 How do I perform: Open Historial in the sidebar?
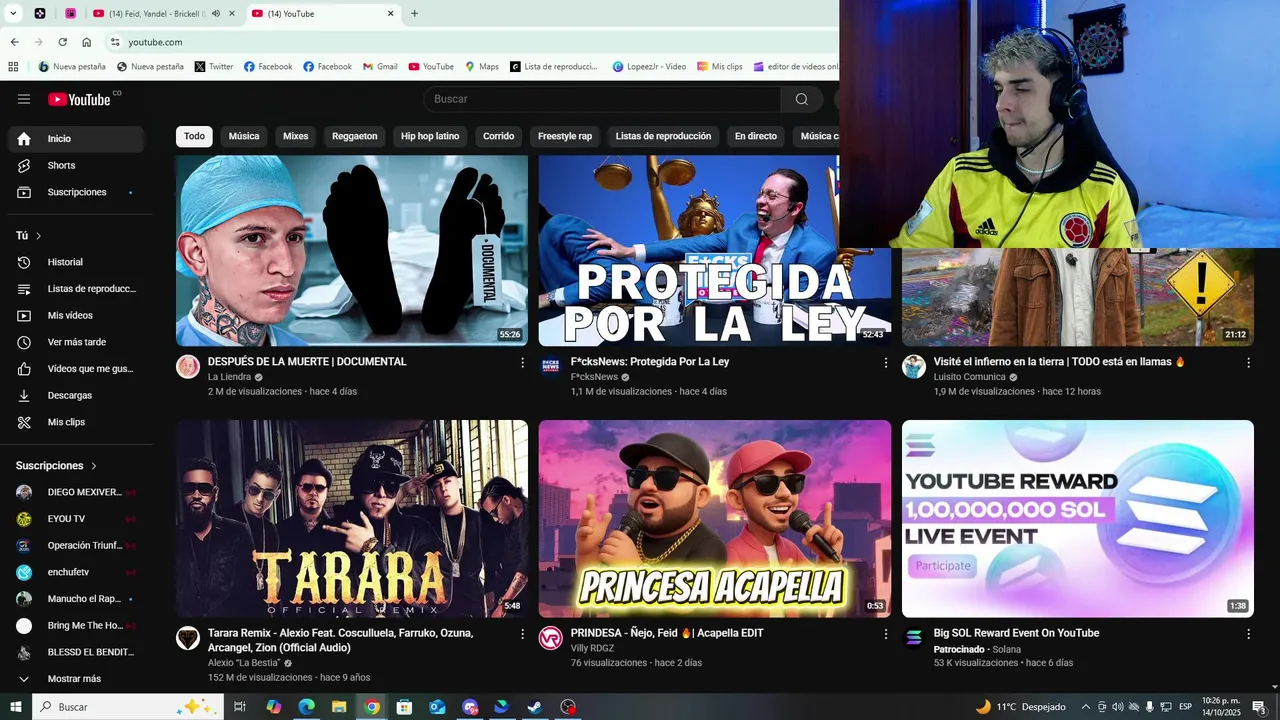point(76,262)
